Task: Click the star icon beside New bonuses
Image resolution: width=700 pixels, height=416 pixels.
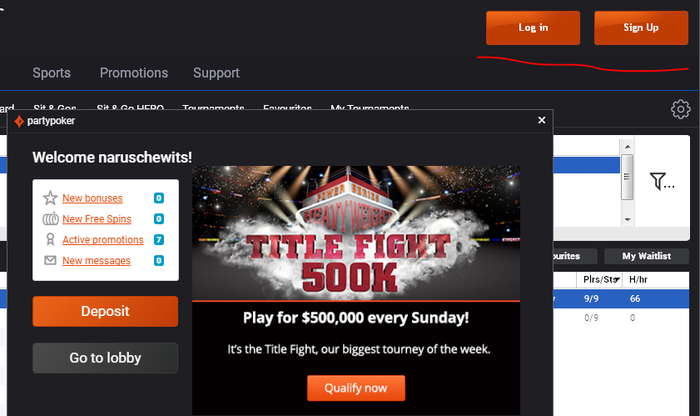Action: click(x=50, y=198)
